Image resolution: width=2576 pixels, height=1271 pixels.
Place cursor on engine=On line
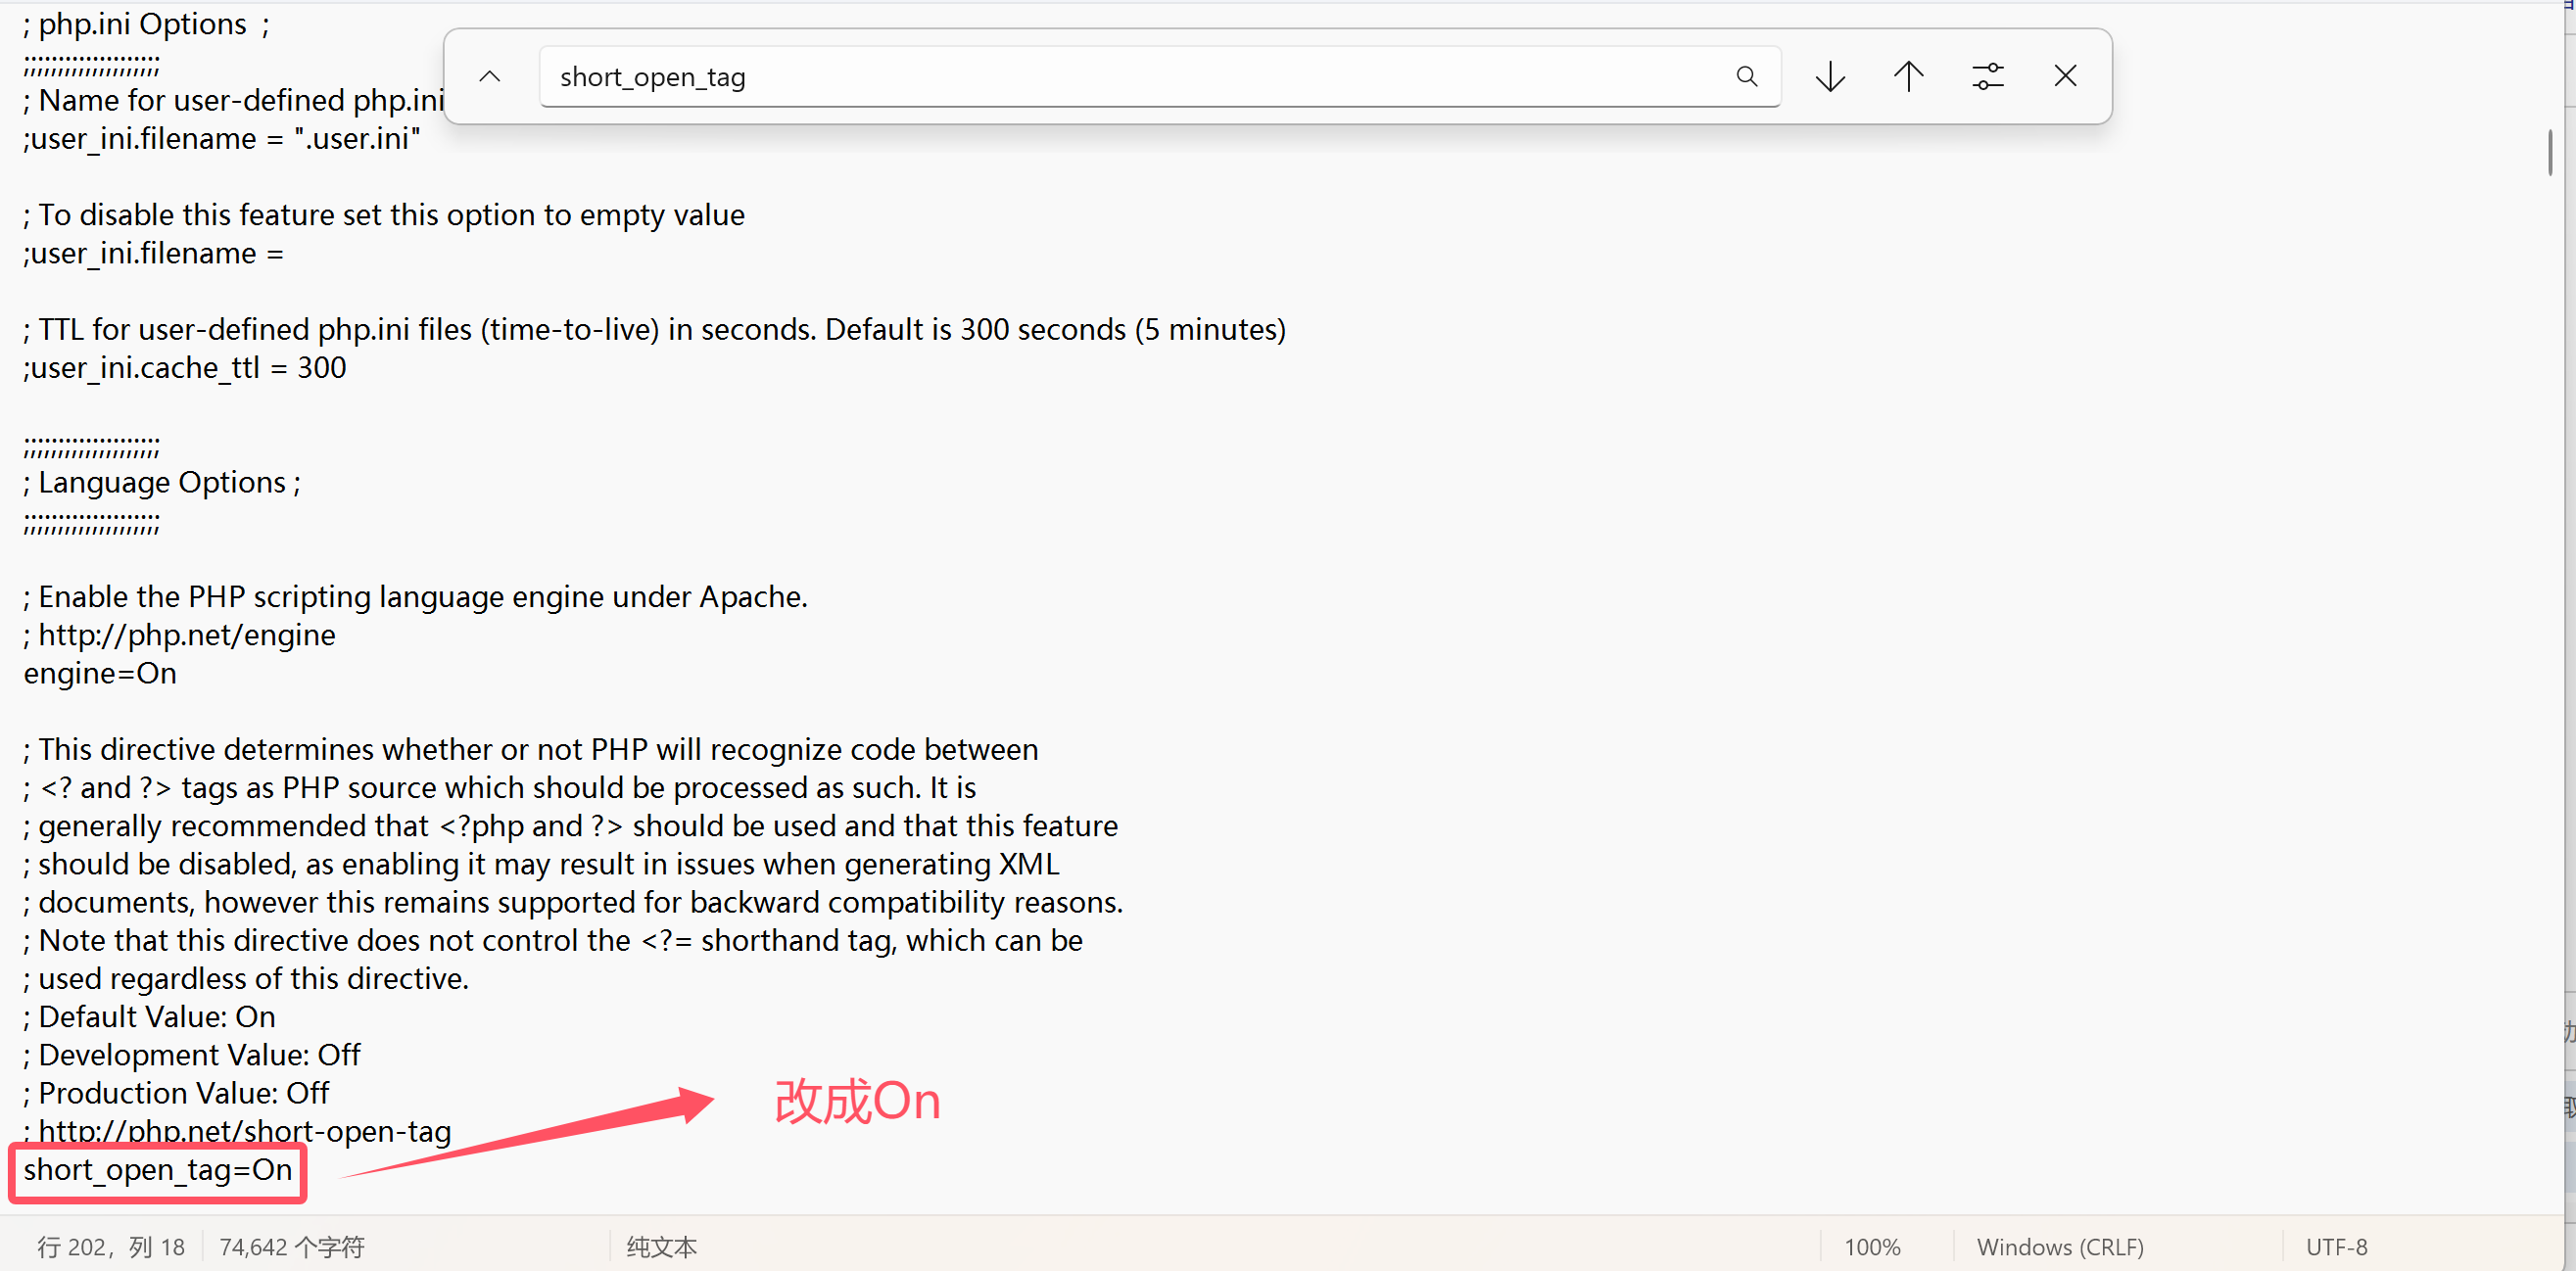[x=100, y=673]
